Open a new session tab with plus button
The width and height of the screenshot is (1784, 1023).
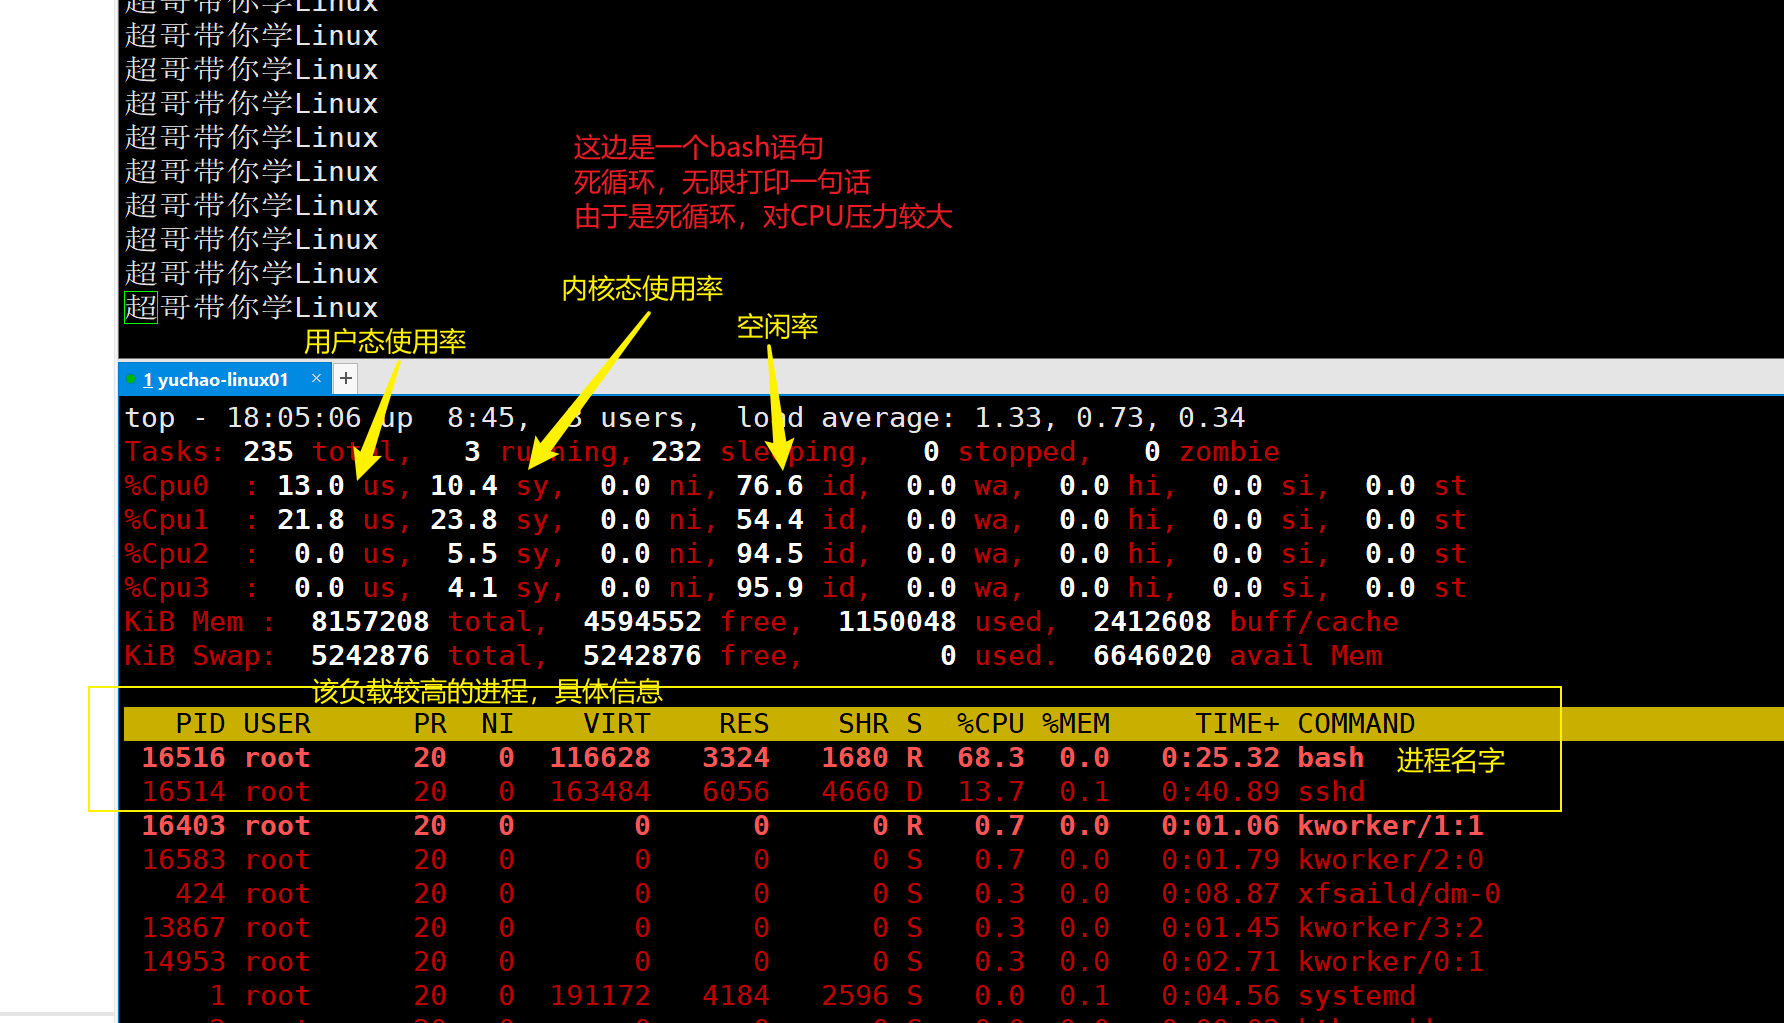(346, 378)
